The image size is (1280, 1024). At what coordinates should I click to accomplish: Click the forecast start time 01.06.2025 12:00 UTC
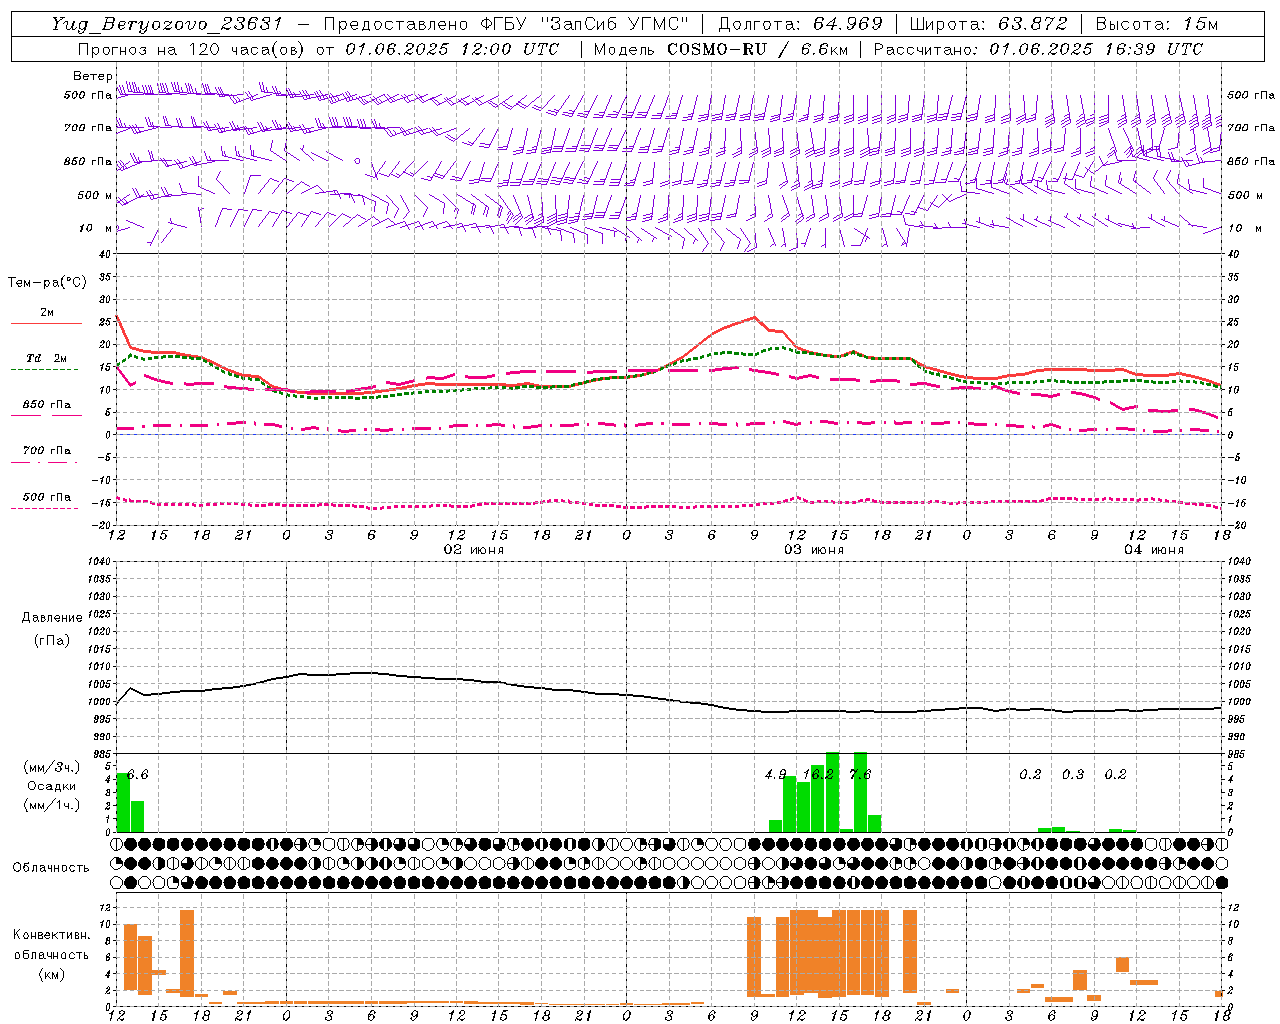coord(452,49)
